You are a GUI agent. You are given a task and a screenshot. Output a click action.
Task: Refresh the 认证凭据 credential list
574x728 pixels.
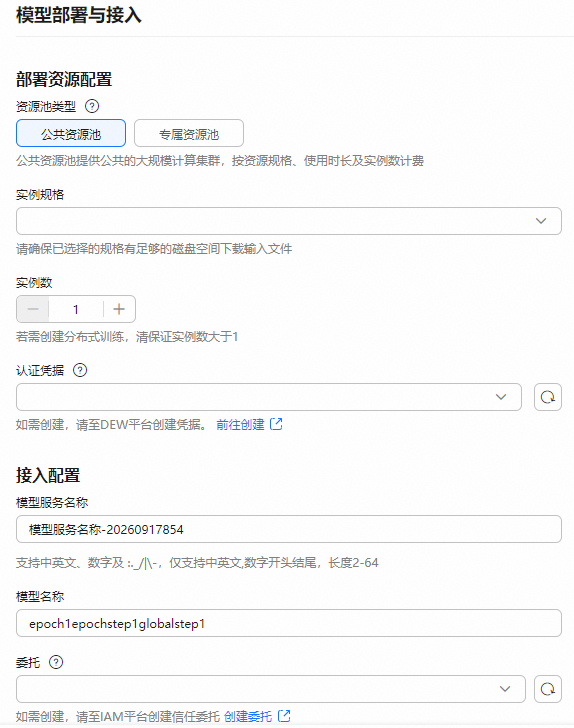point(548,397)
